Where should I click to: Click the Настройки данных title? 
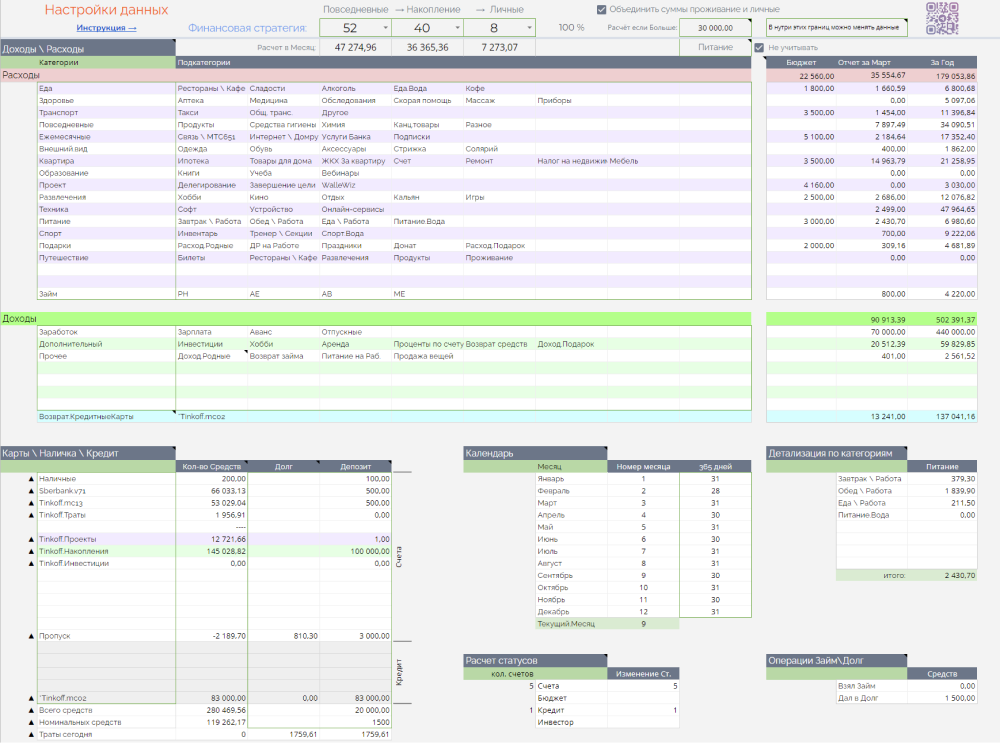[107, 10]
